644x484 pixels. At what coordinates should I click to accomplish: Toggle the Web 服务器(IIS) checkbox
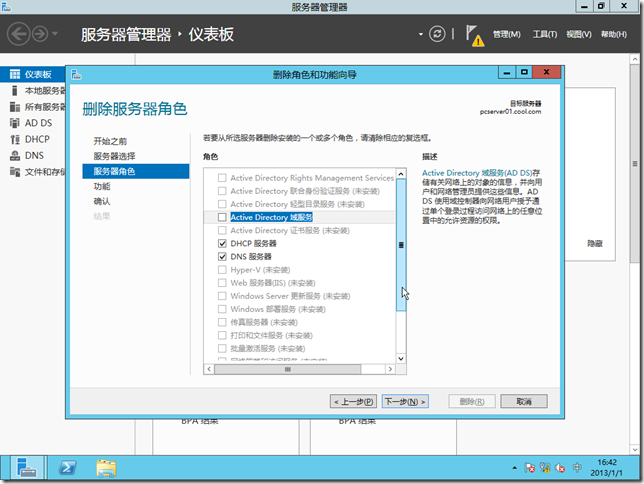click(222, 283)
